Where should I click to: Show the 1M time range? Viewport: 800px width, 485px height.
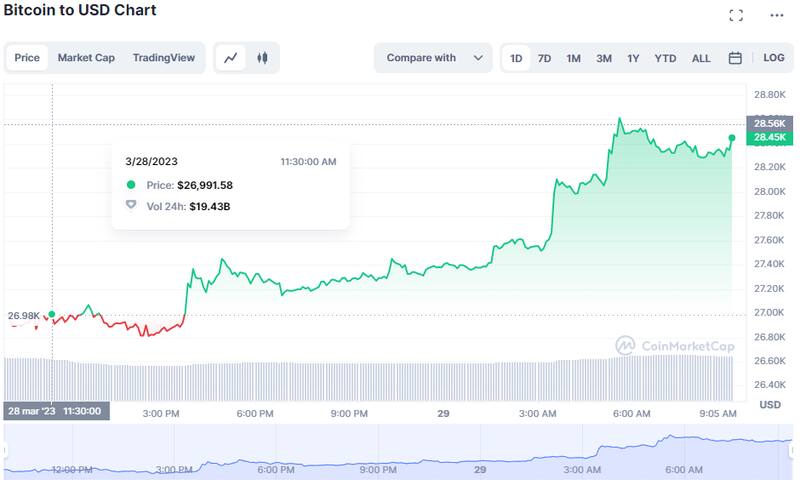tap(573, 58)
